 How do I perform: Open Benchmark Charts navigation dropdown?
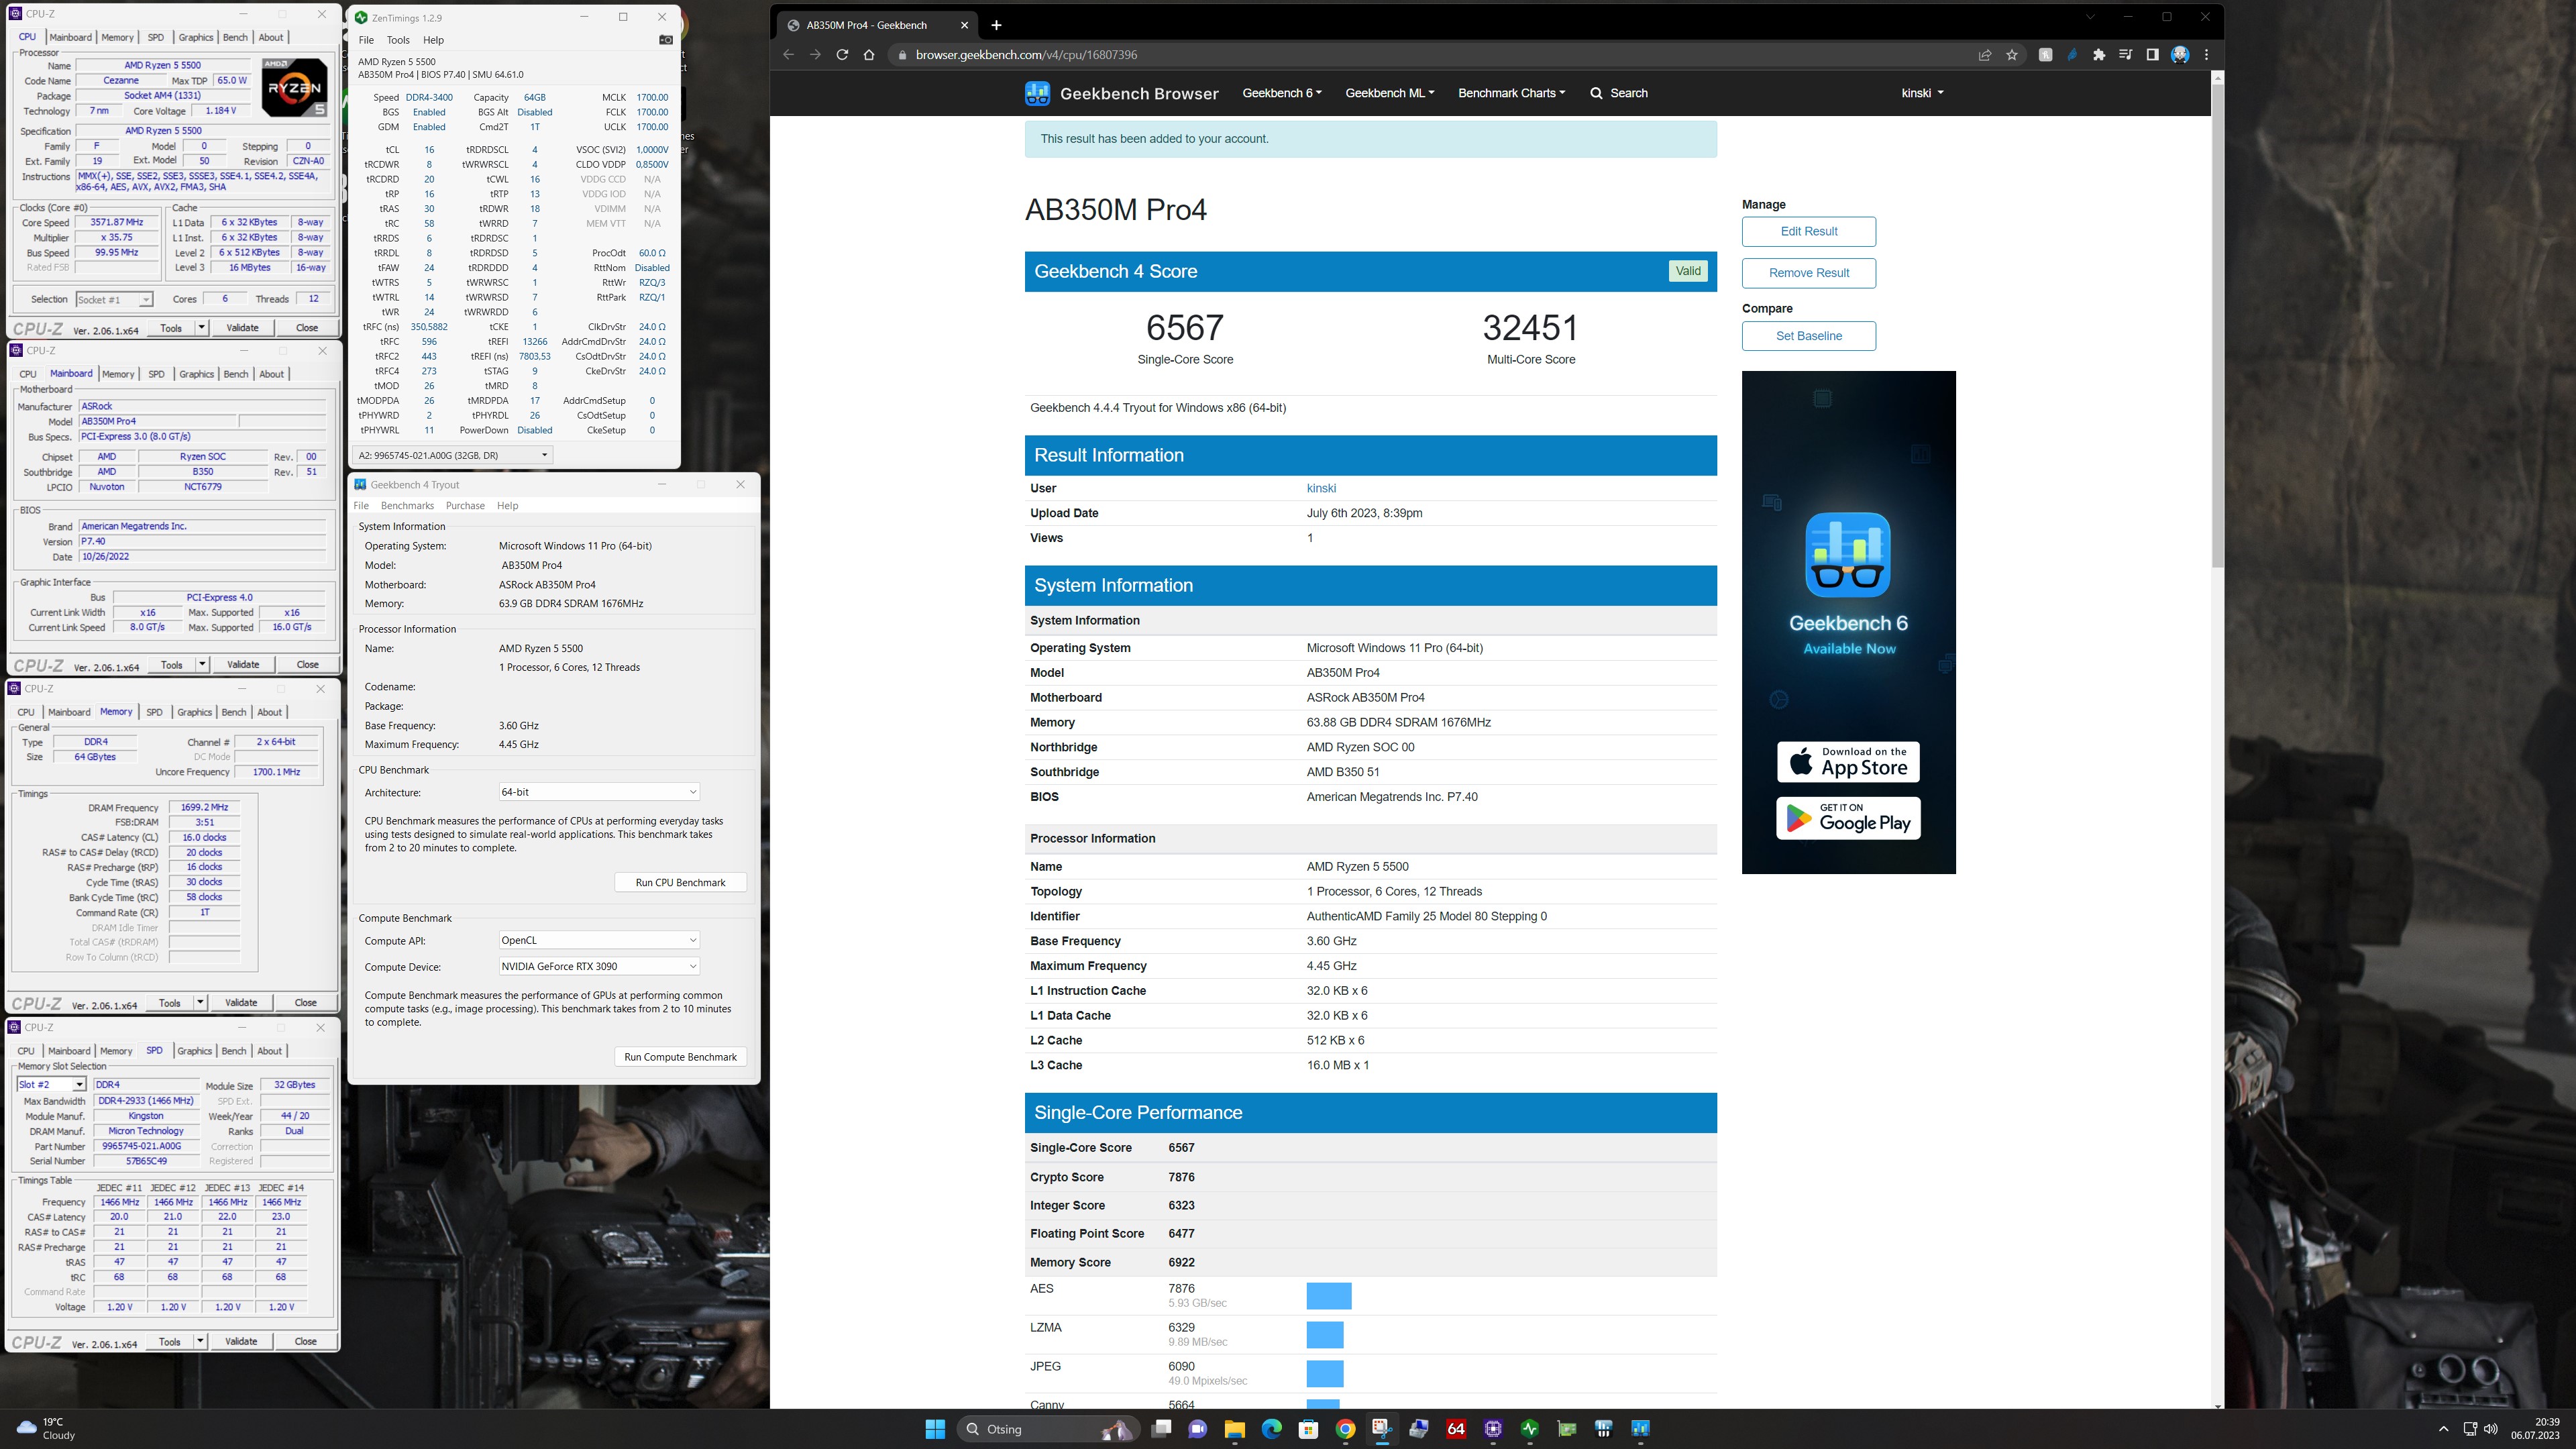(x=1511, y=93)
